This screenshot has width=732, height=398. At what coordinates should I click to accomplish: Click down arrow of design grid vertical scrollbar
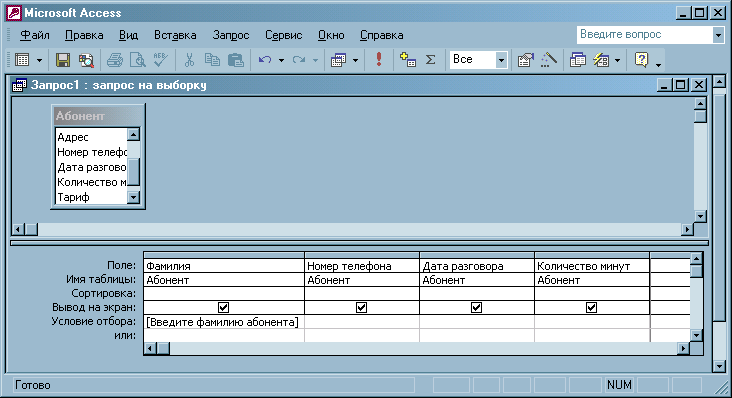coord(696,335)
